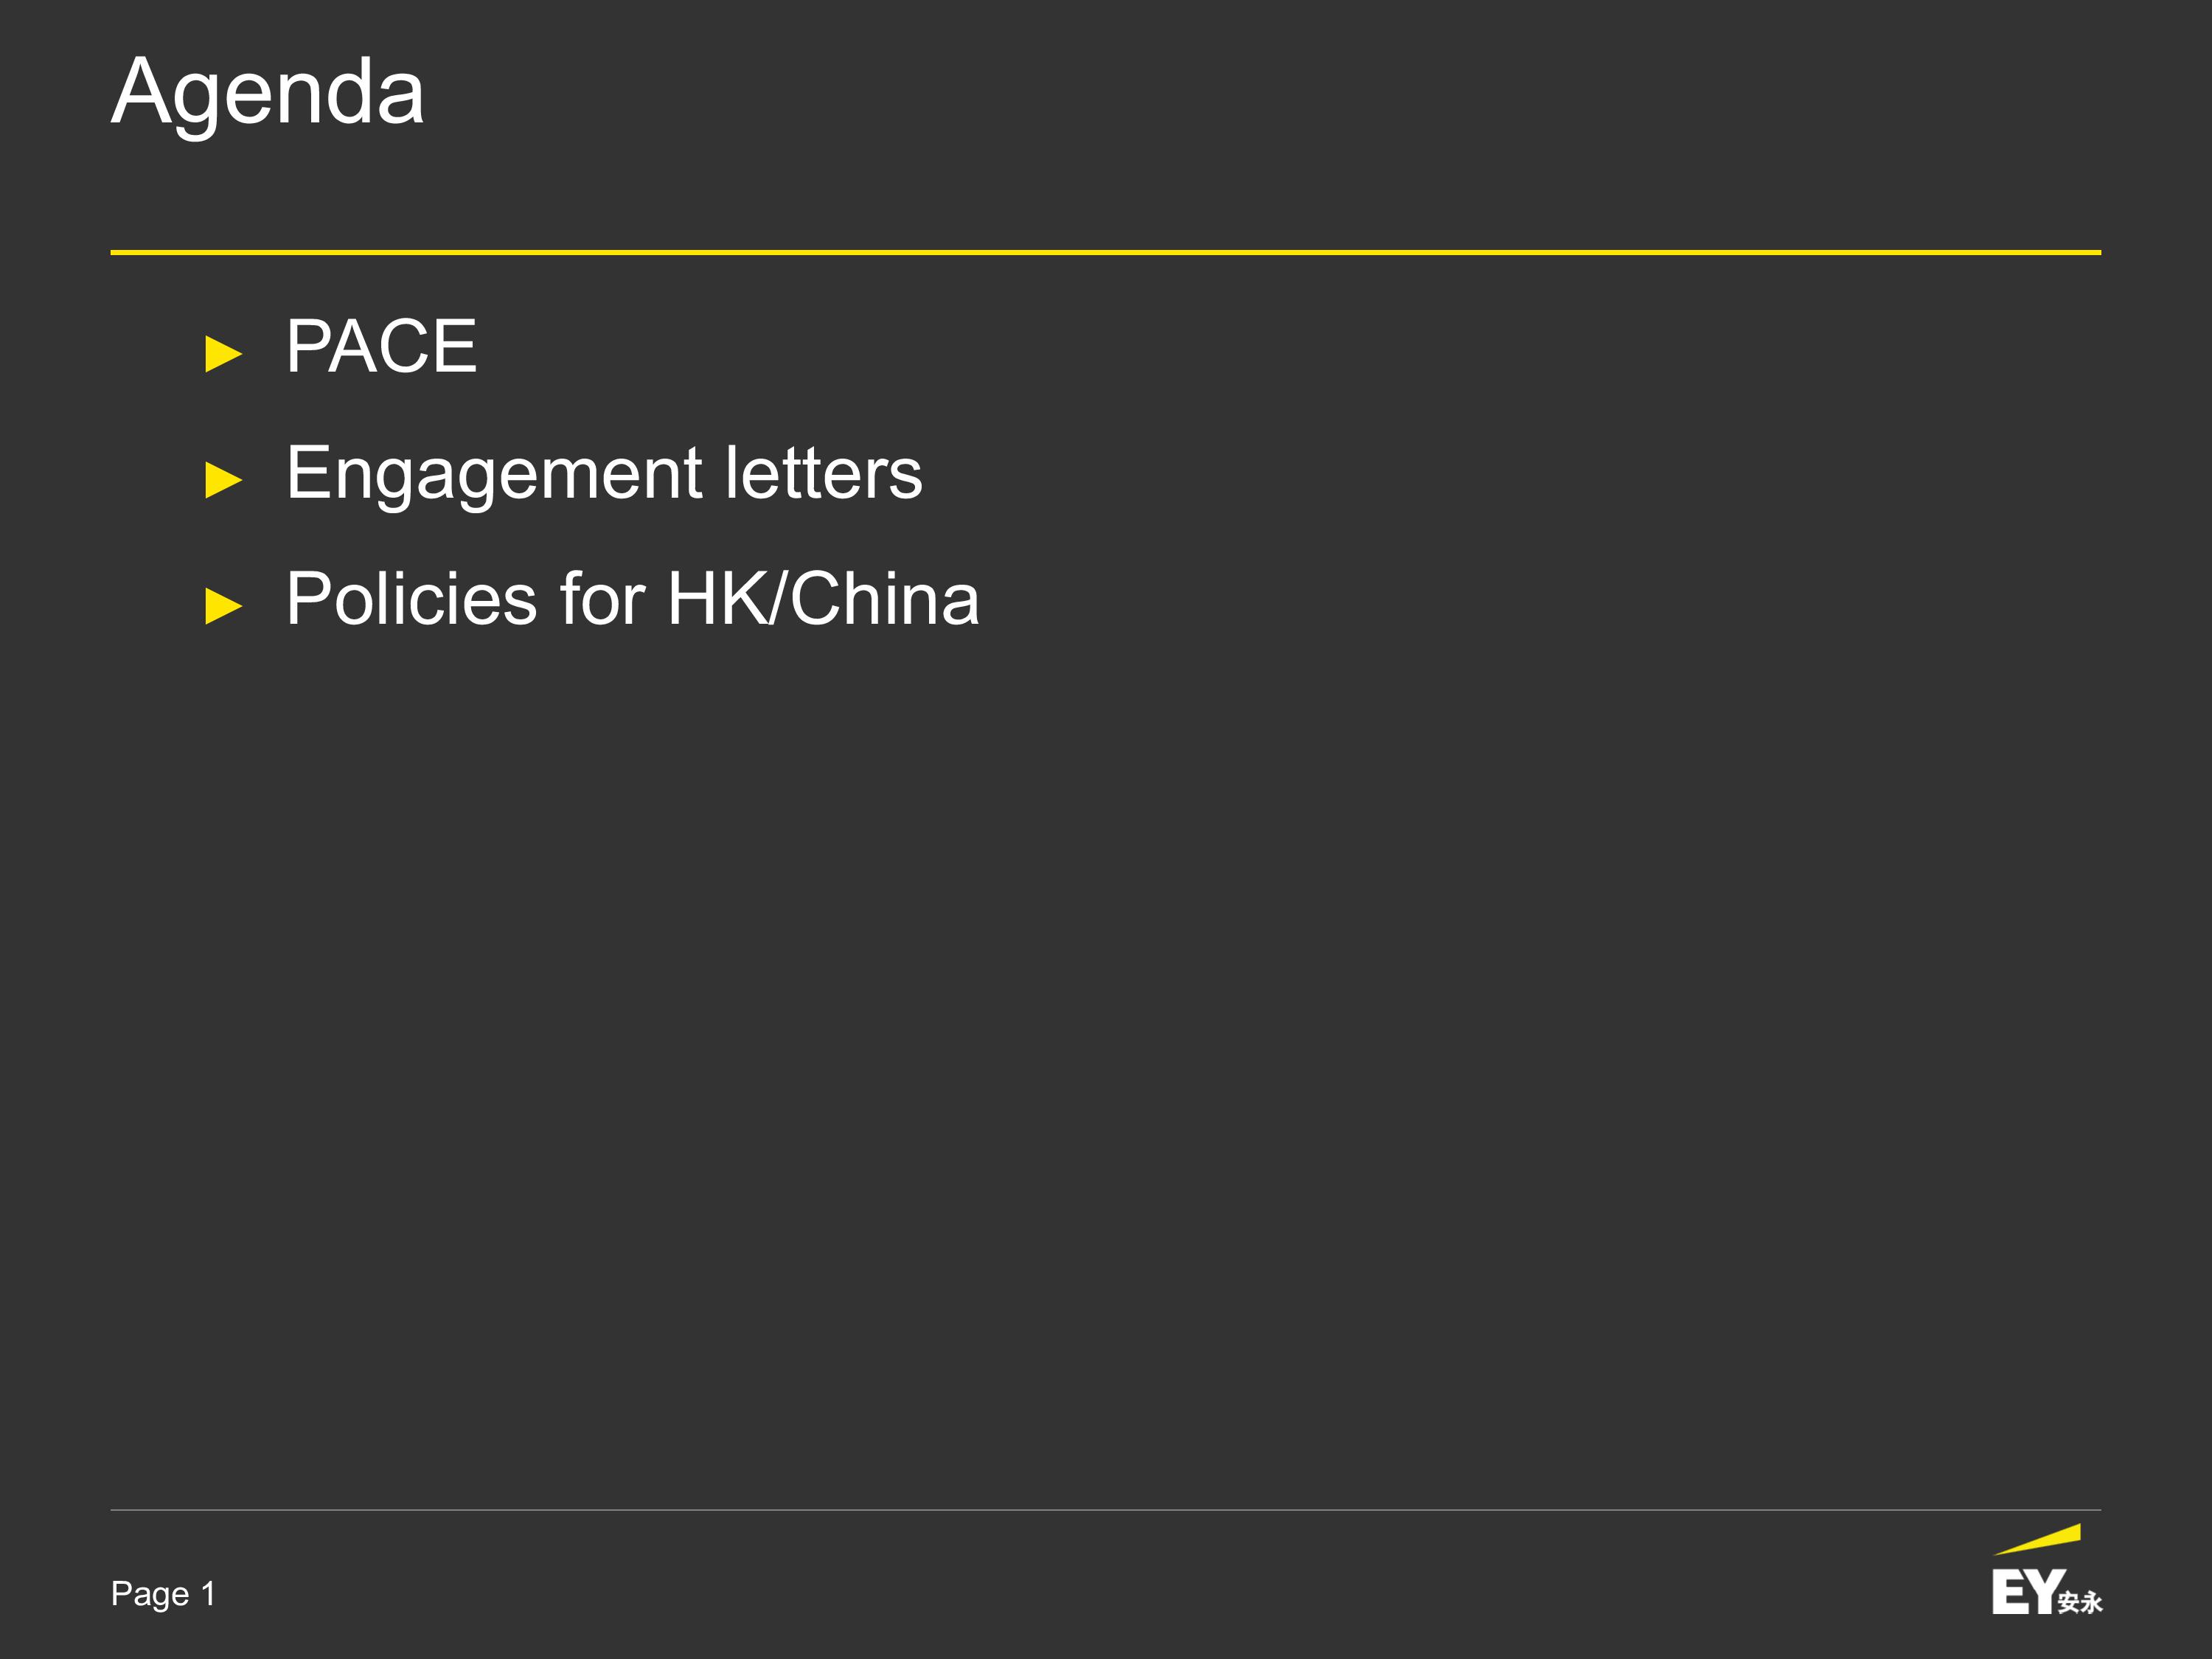Select the page number 1 in footer
Image resolution: width=2212 pixels, height=1659 pixels.
pyautogui.click(x=208, y=1592)
